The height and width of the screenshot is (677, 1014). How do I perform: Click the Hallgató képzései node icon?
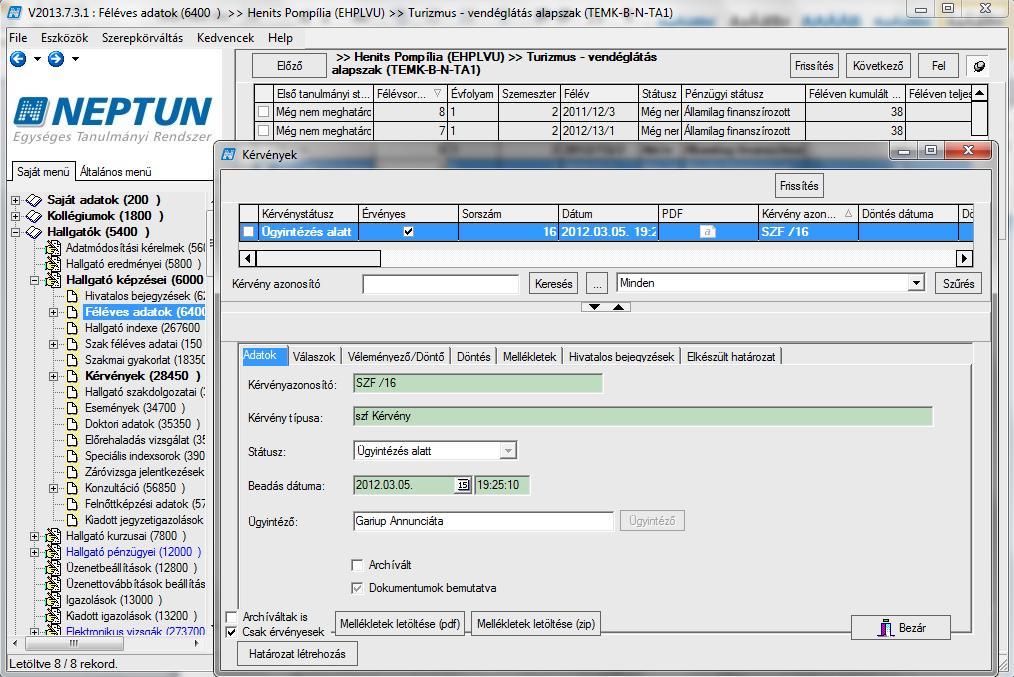53,280
